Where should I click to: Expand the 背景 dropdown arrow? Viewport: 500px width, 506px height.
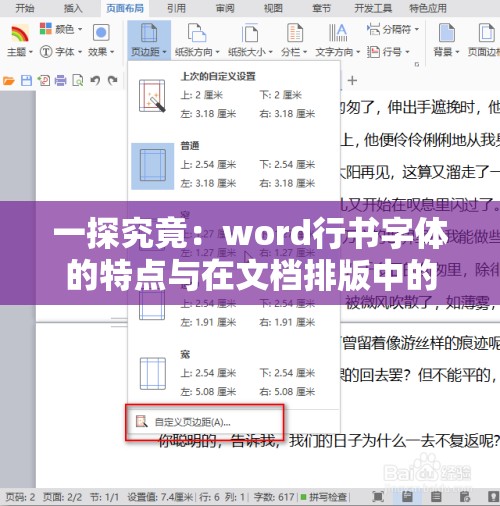click(457, 52)
